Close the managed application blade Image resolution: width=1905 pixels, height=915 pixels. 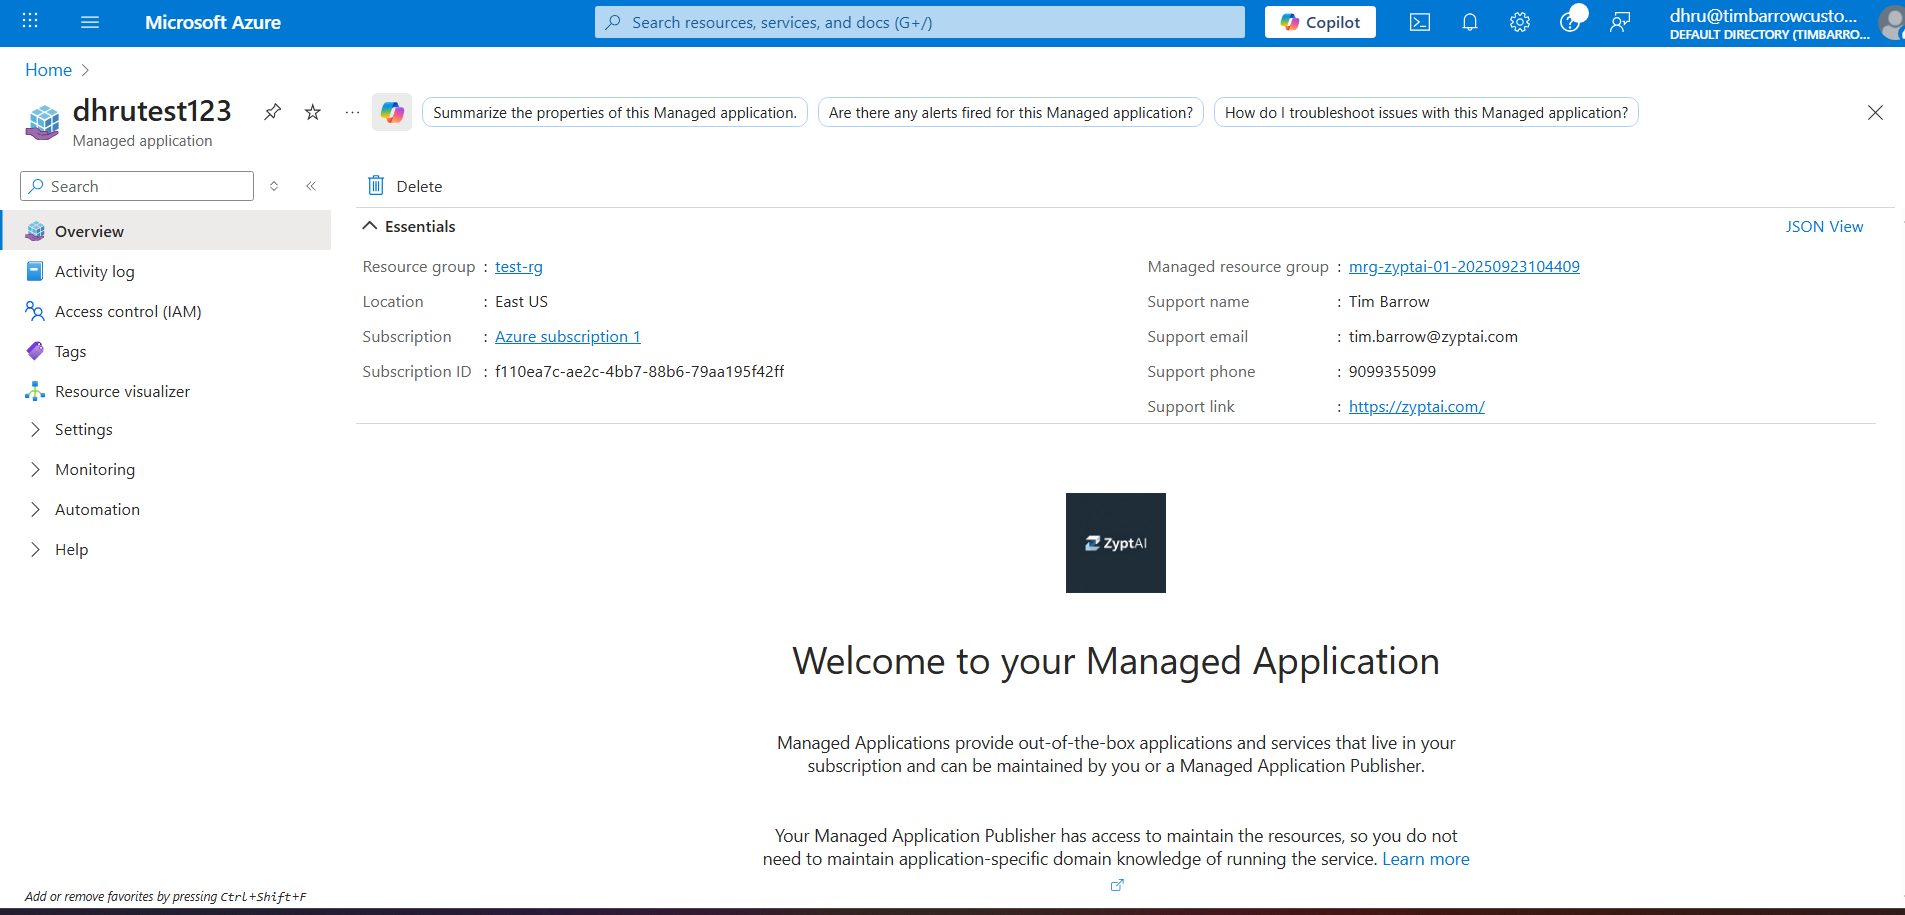click(x=1875, y=113)
